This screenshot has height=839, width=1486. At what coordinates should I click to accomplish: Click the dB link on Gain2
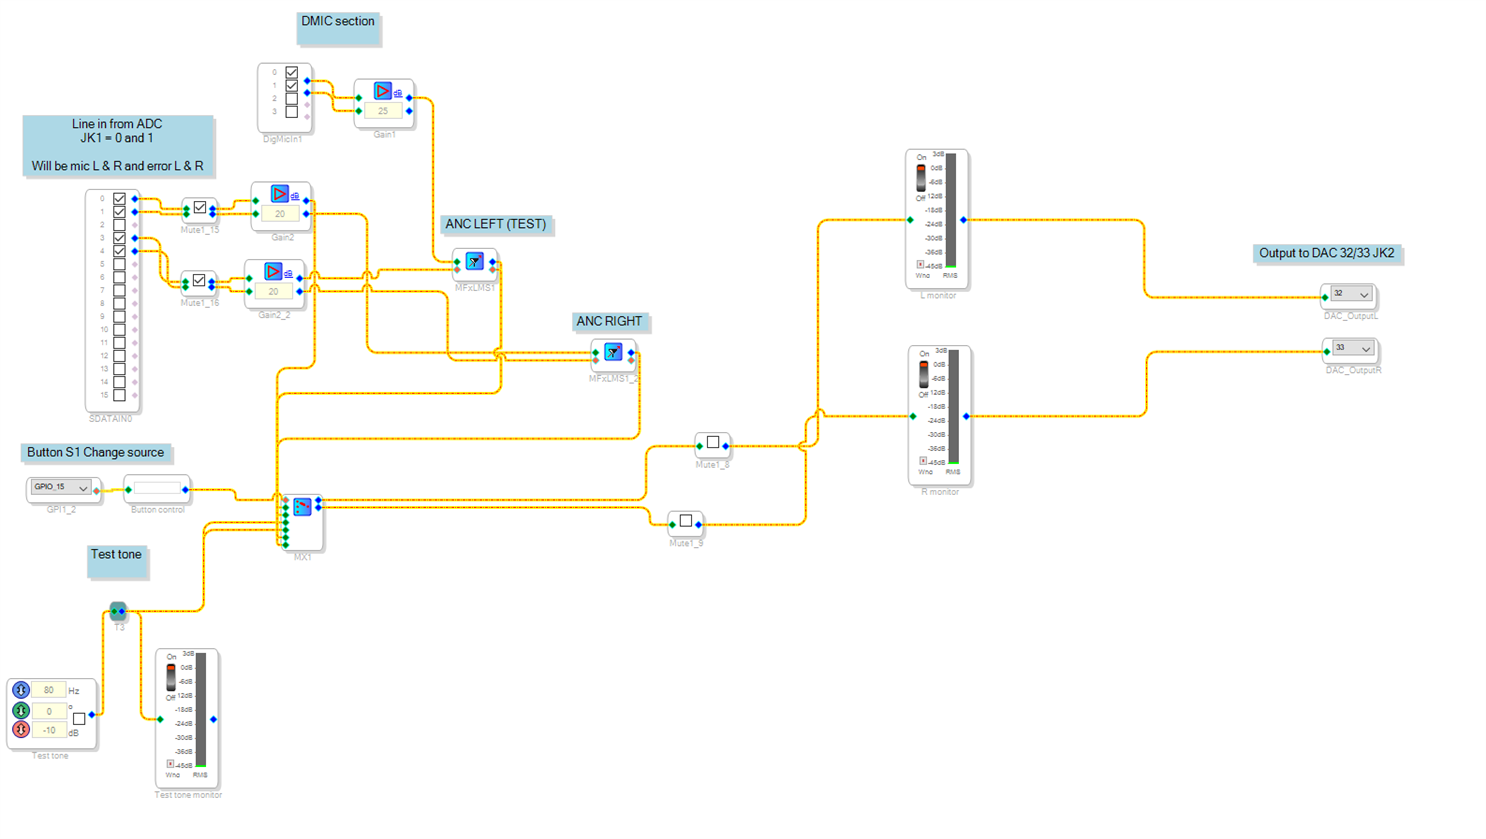[x=295, y=197]
